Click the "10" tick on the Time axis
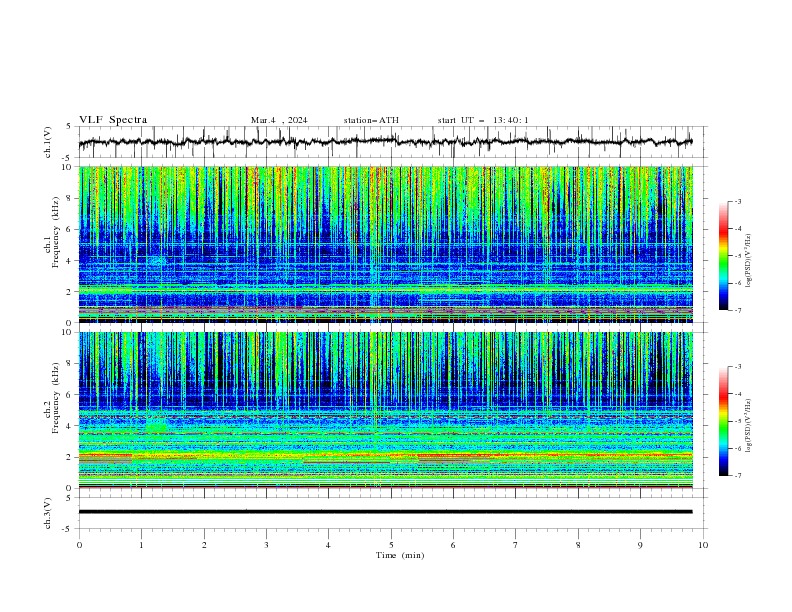This screenshot has width=792, height=612. (703, 545)
